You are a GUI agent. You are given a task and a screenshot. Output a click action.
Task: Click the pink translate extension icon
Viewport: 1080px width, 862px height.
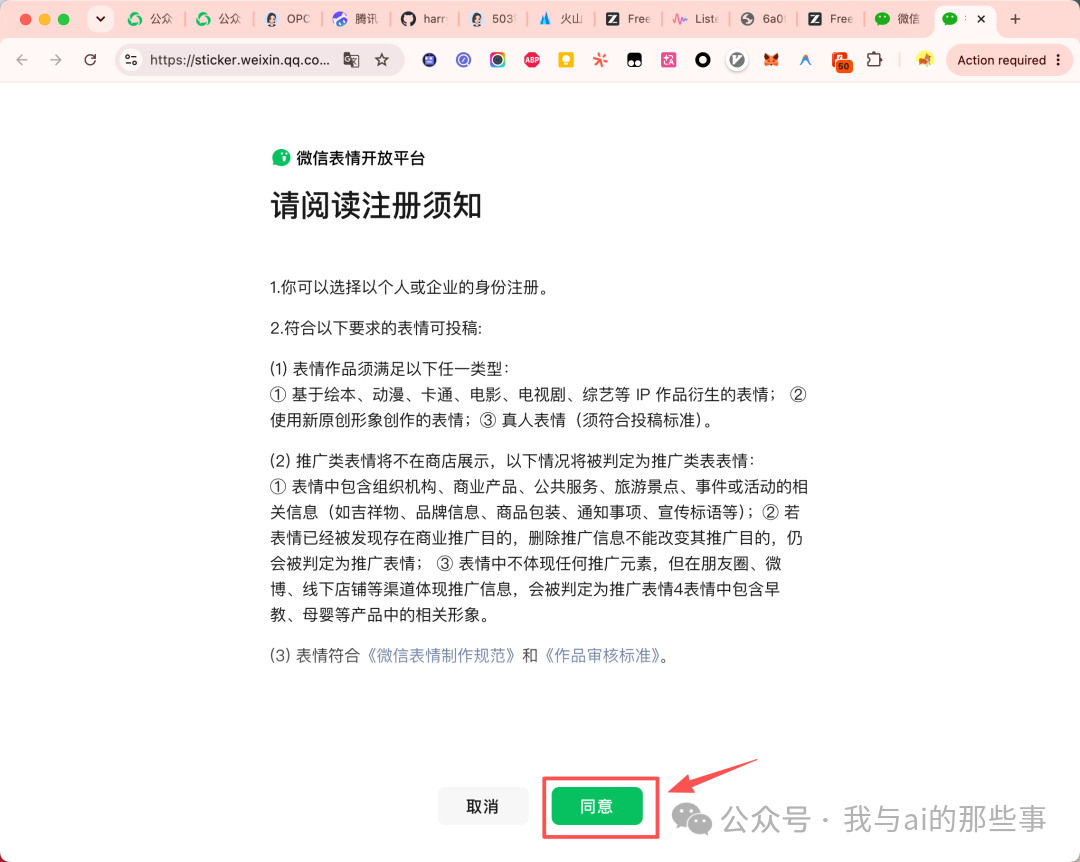(668, 60)
